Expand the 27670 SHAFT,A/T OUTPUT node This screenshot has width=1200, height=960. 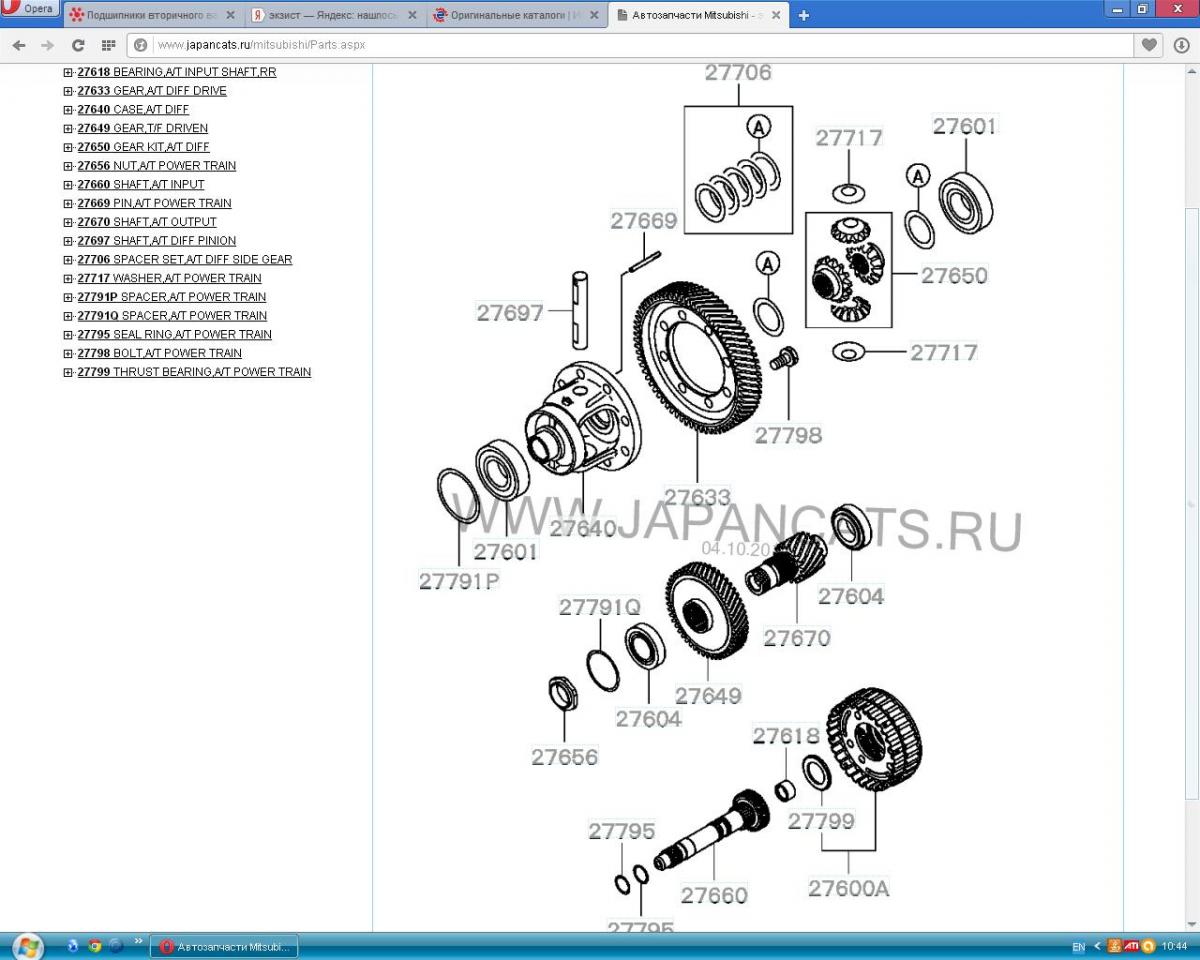click(x=68, y=223)
